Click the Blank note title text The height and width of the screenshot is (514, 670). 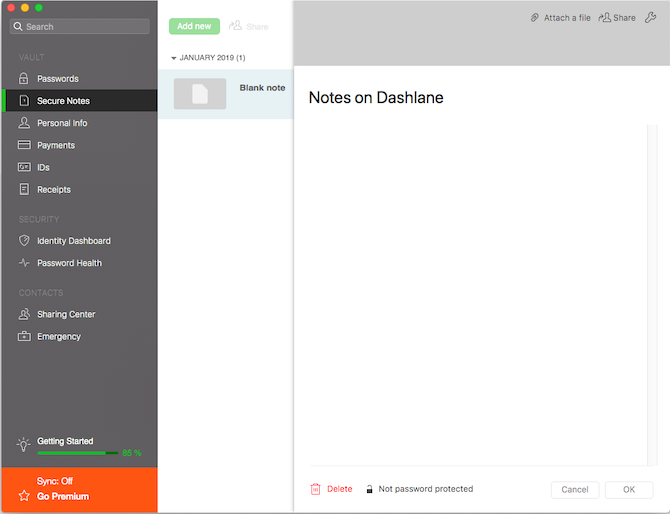(262, 88)
